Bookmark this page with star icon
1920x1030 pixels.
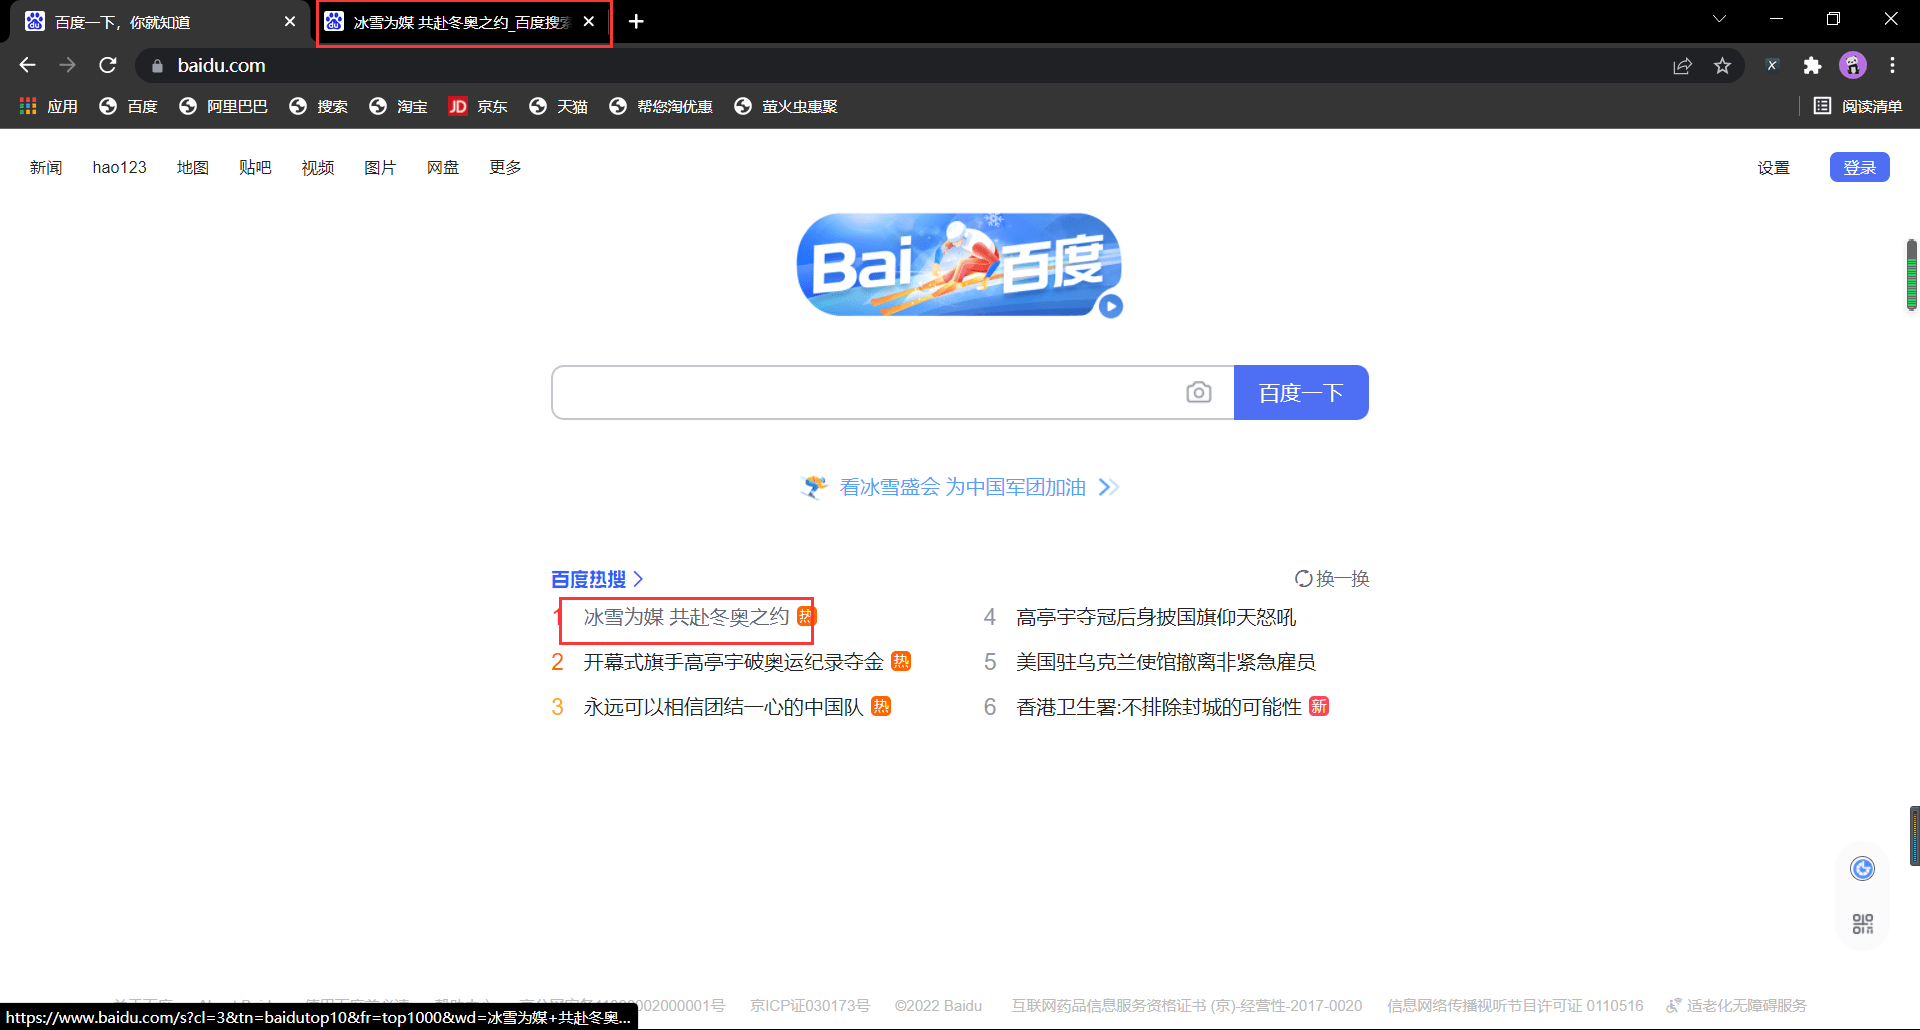(1722, 66)
